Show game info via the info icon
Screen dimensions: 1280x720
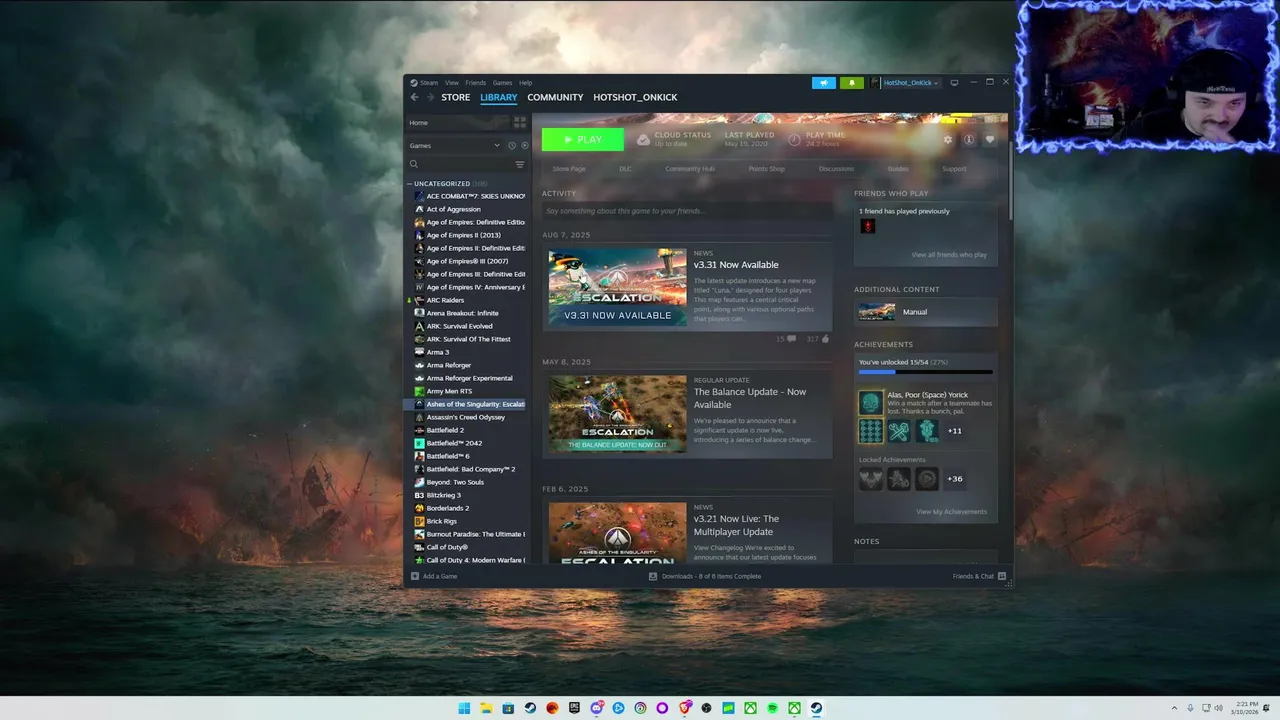coord(969,139)
